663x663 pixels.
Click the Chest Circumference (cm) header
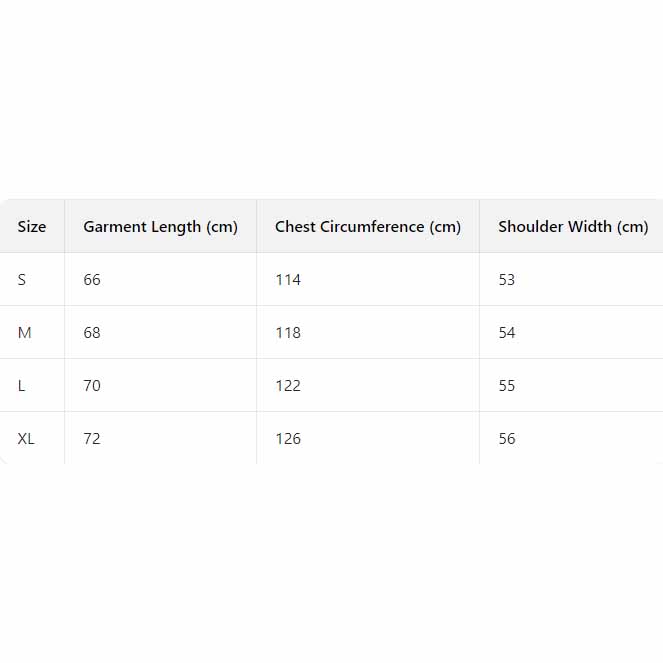368,227
